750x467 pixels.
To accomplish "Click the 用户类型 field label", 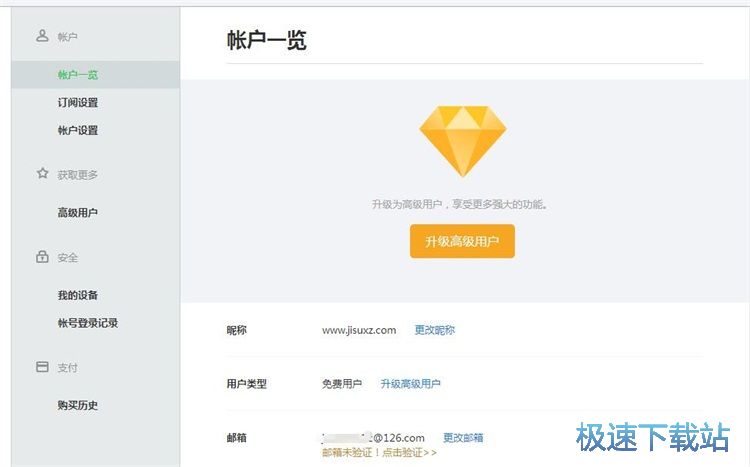I will tap(246, 384).
